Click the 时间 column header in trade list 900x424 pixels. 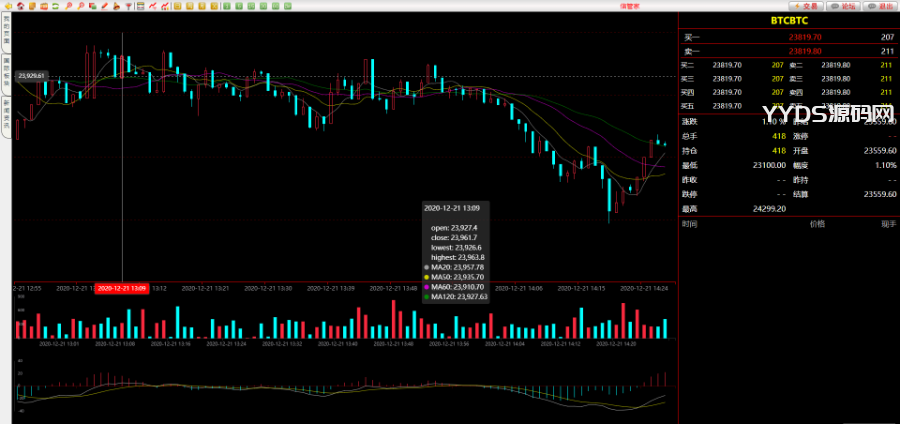[x=690, y=224]
